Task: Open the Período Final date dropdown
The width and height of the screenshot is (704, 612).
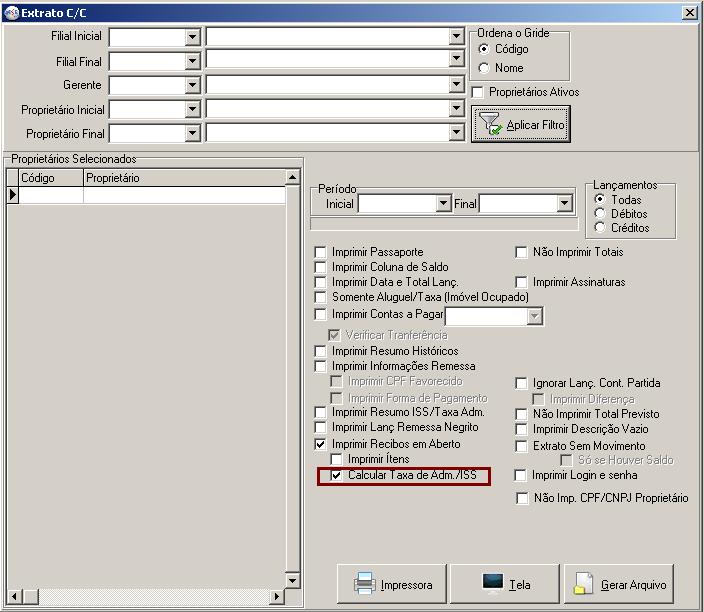Action: [564, 204]
